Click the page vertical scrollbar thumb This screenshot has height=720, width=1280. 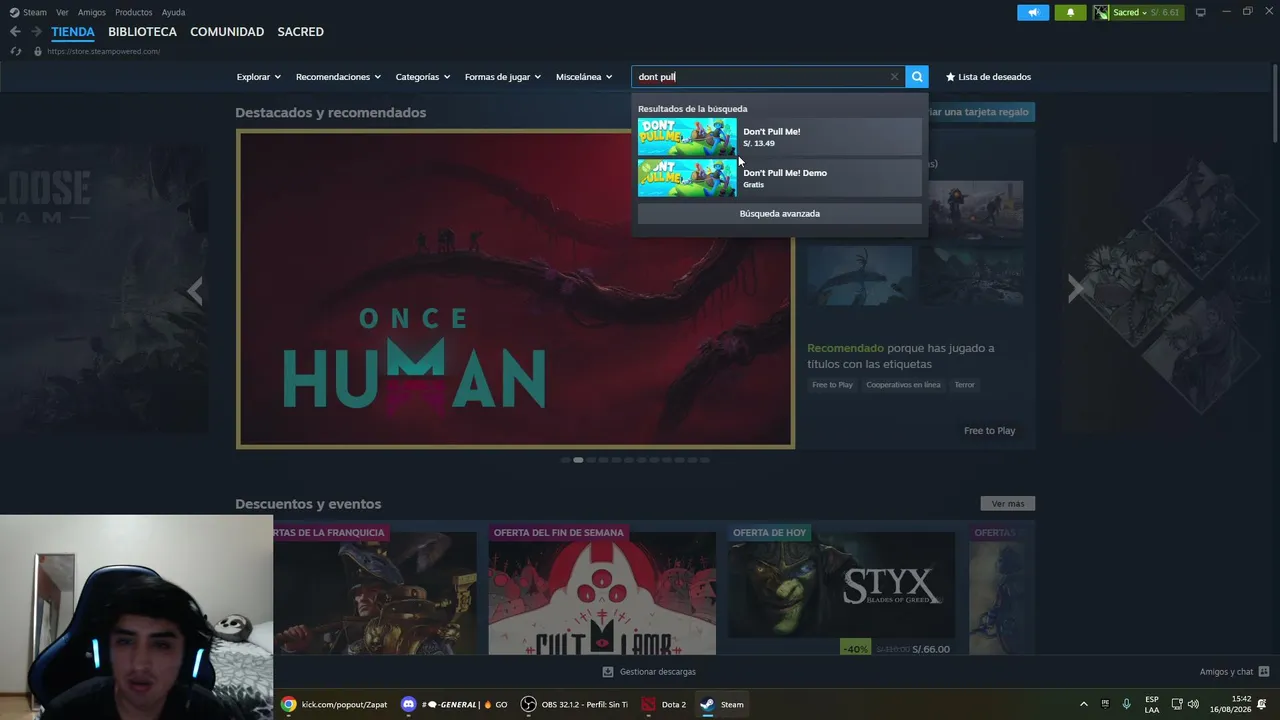[x=1274, y=103]
